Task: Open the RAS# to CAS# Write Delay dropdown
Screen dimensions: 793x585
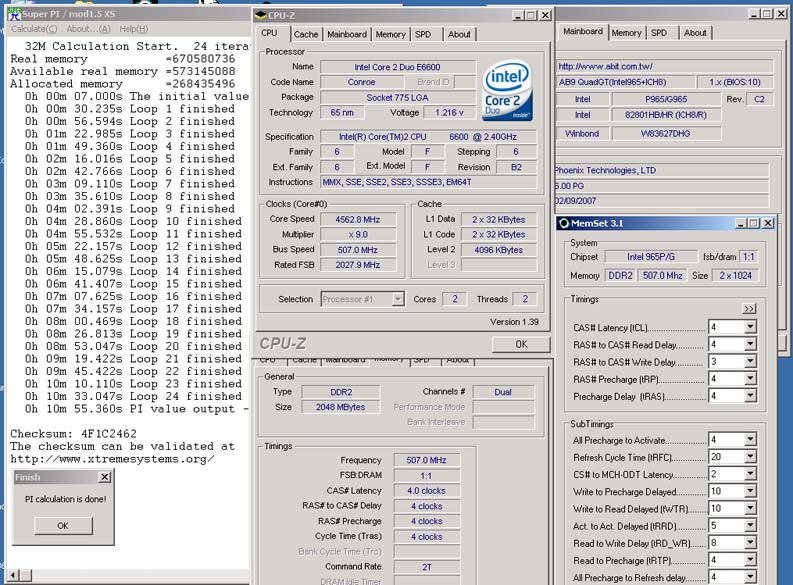Action: pyautogui.click(x=750, y=362)
